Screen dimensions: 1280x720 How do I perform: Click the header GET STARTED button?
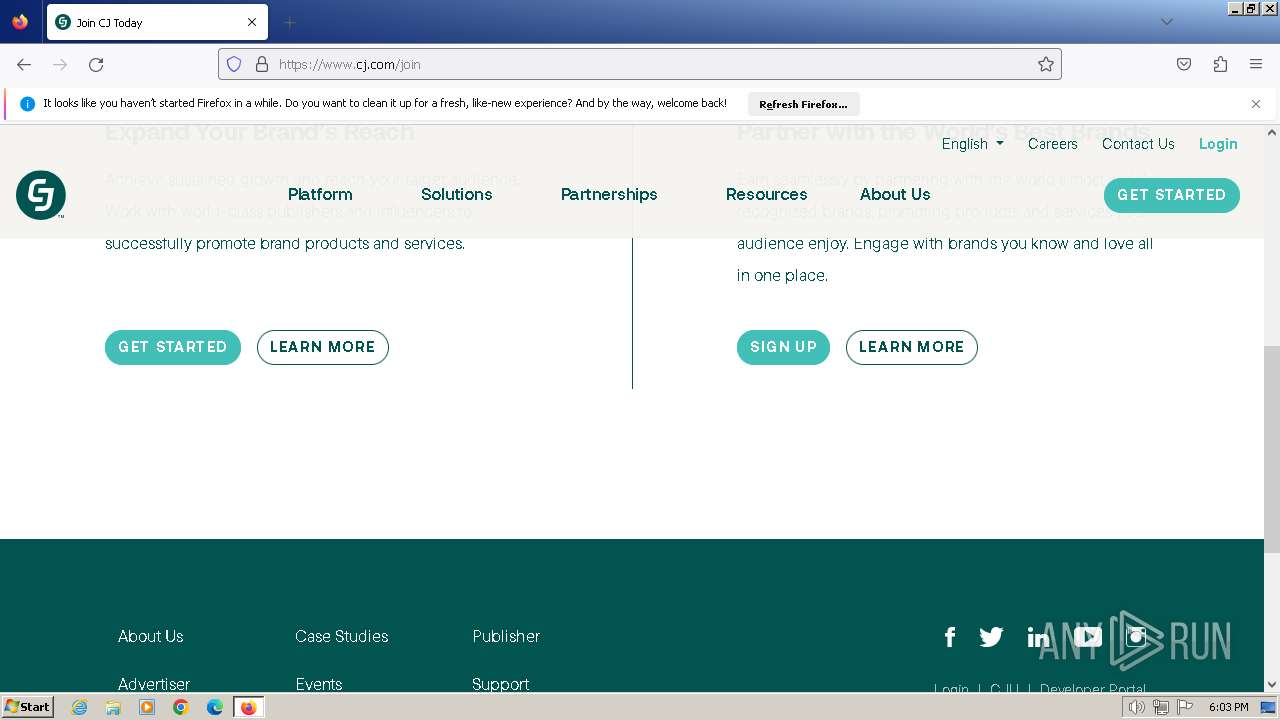(x=1172, y=195)
